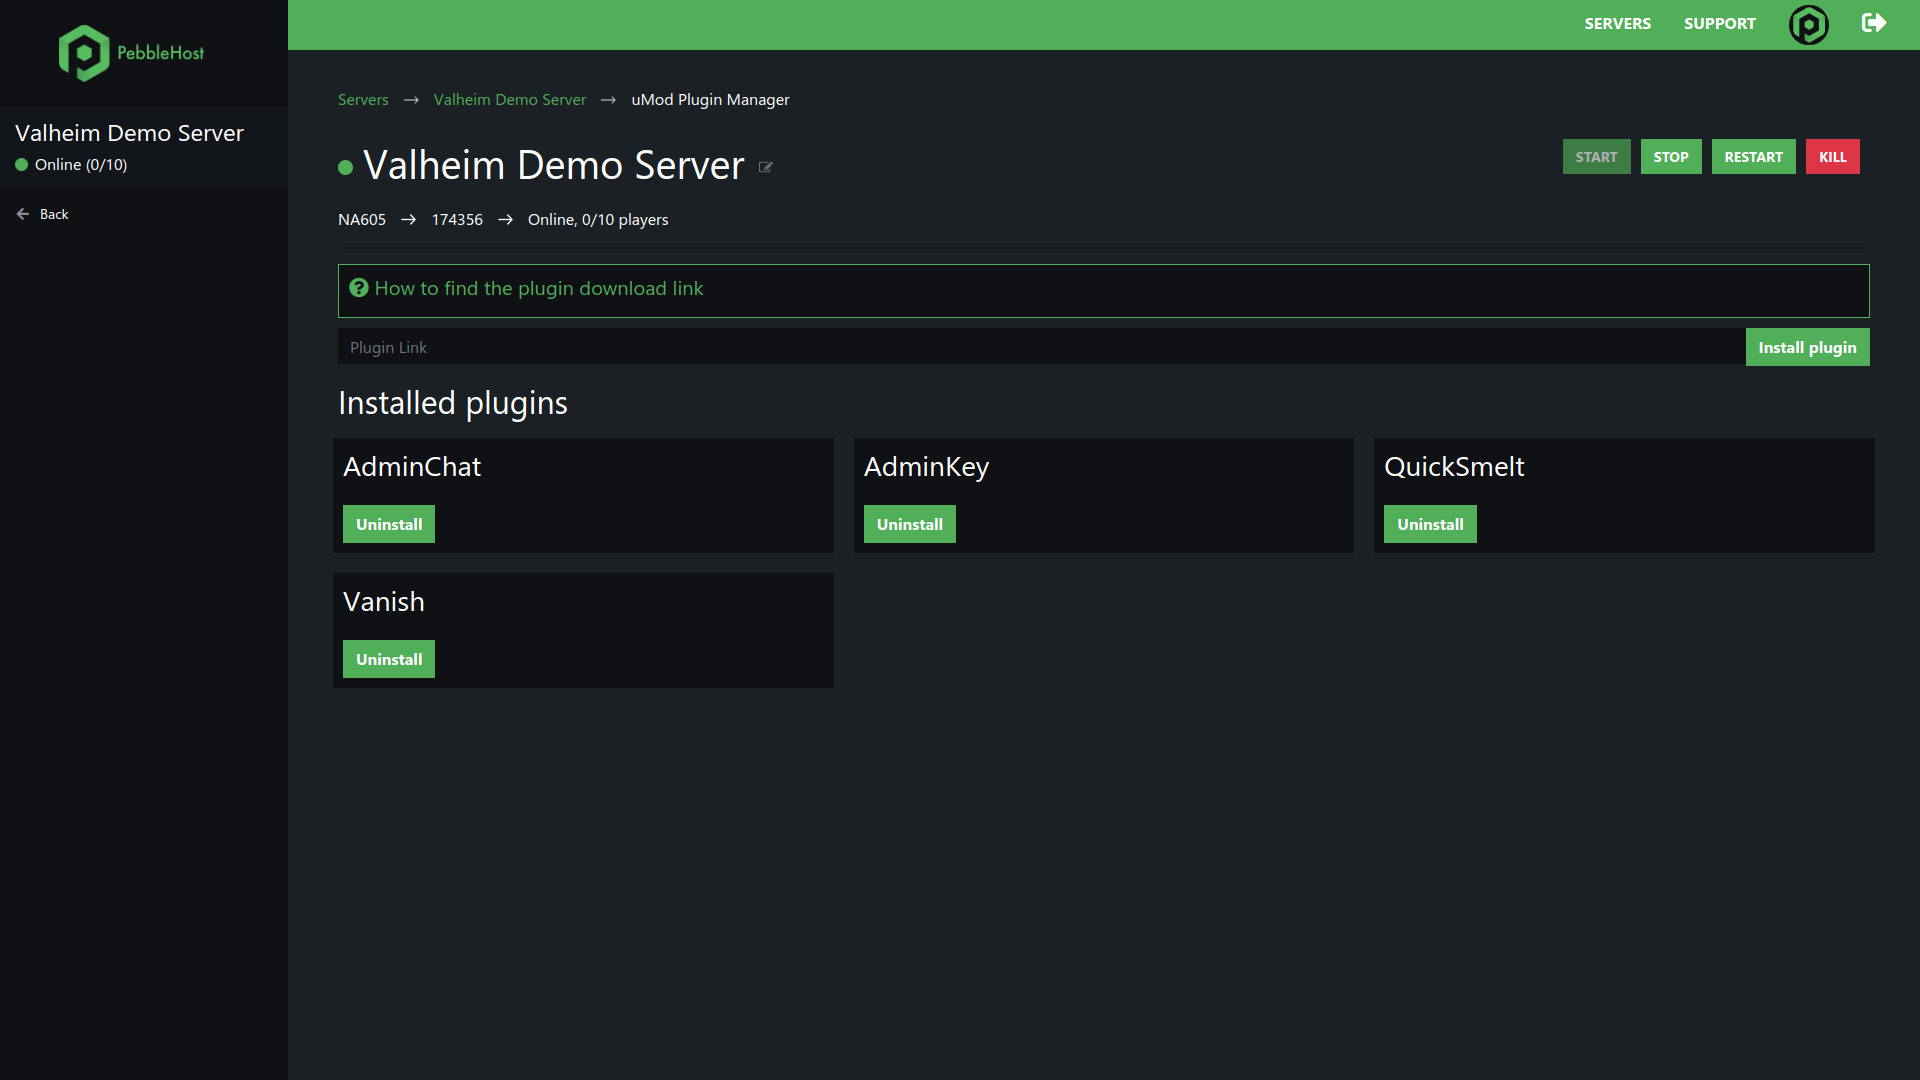Screen dimensions: 1920x1080
Task: Click the green online status dot by heading
Action: [x=346, y=168]
